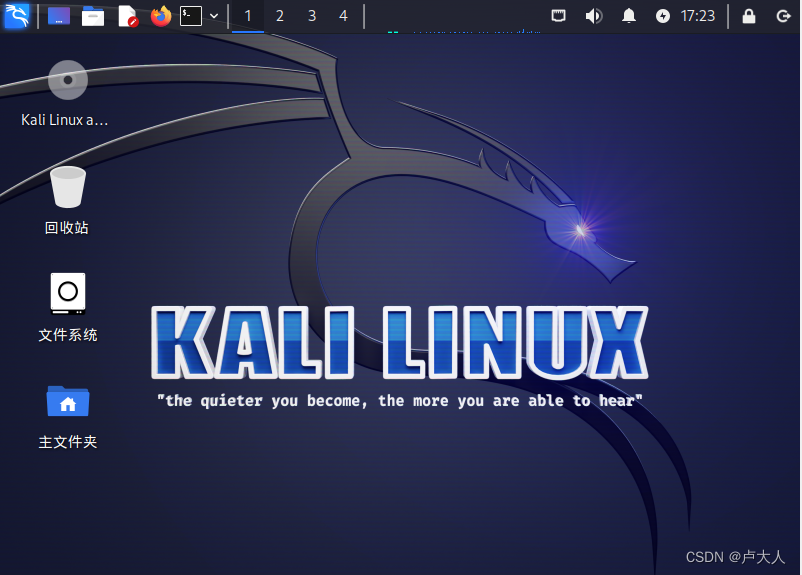Select the 文件系统 file system desktop icon
Screen dimensions: 802x575
68,293
